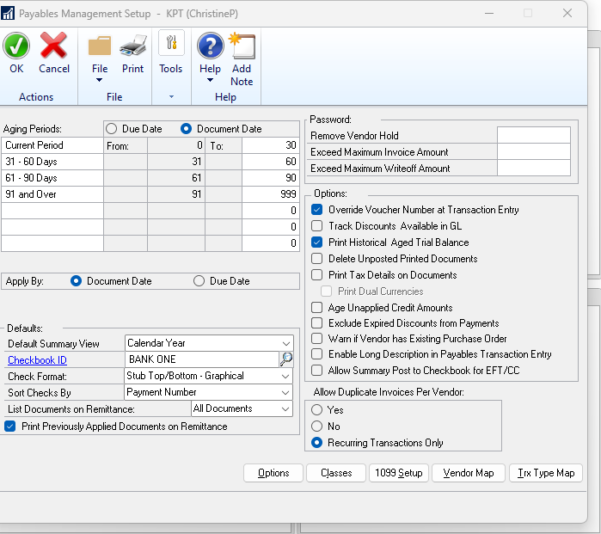This screenshot has height=534, width=601.
Task: Click the To value 30 for Current Period
Action: pos(271,145)
